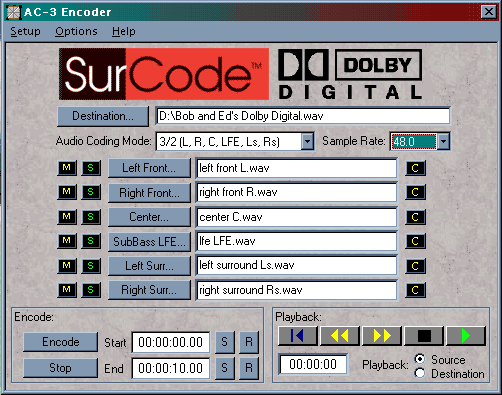Click the yellow rewind playback button

[340, 336]
